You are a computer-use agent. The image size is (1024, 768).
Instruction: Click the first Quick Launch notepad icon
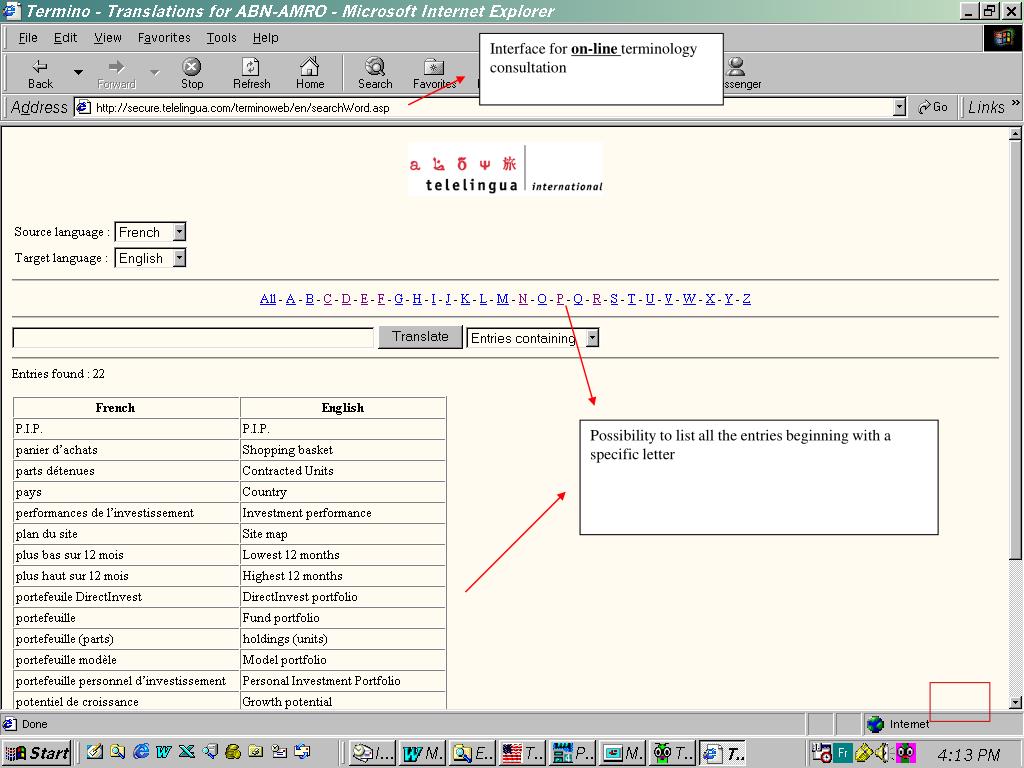(x=95, y=752)
